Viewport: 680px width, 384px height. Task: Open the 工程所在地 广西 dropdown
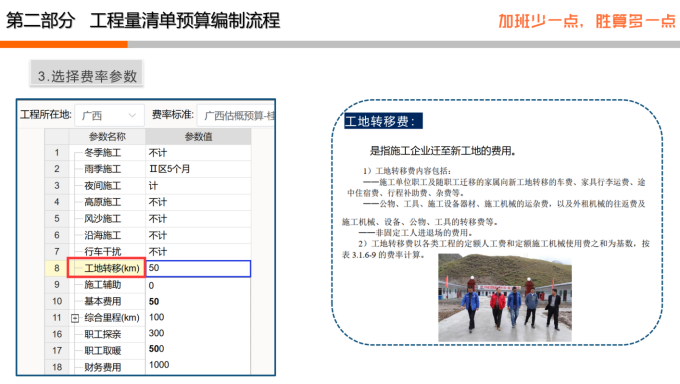click(109, 115)
